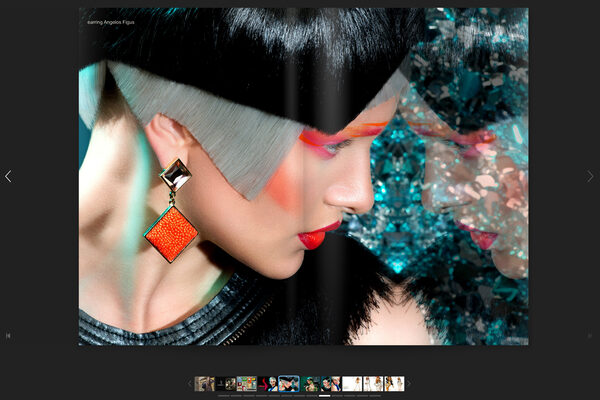Open the teal face and blue-white thumbnail

click(x=331, y=384)
